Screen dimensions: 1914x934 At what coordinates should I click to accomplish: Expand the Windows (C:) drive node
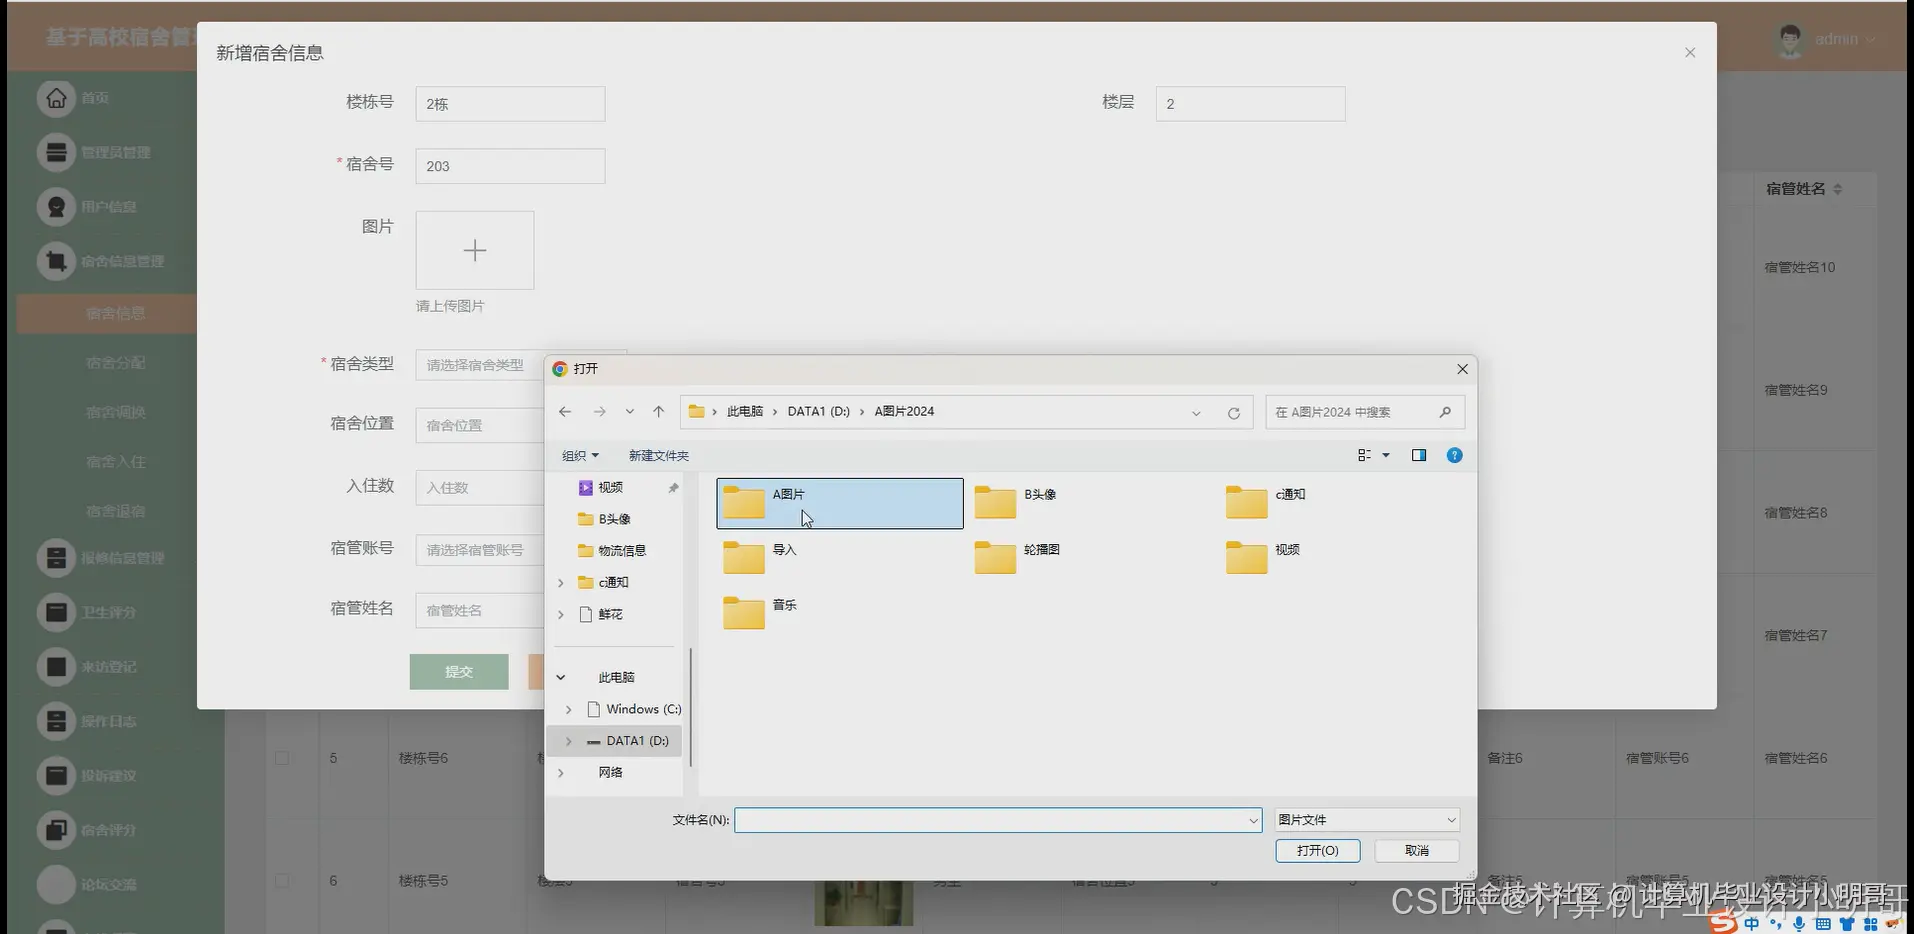[569, 710]
